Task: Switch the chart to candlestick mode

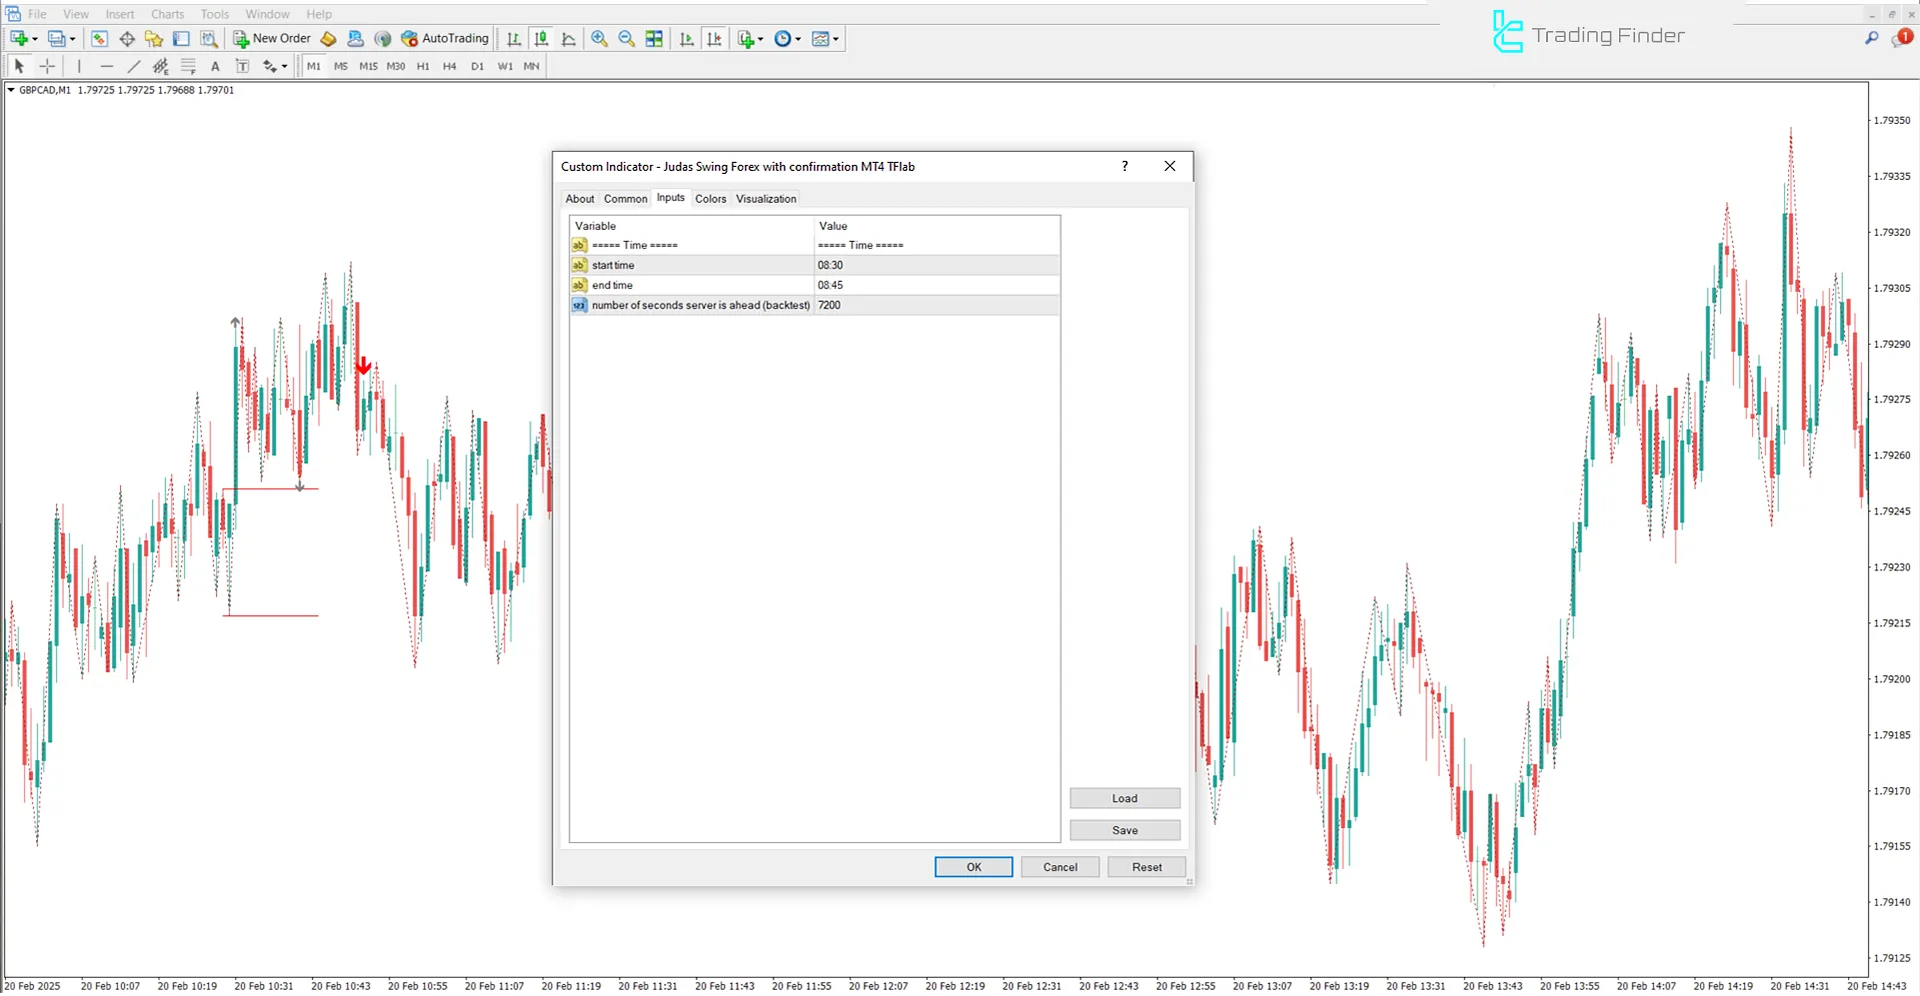Action: 541,38
